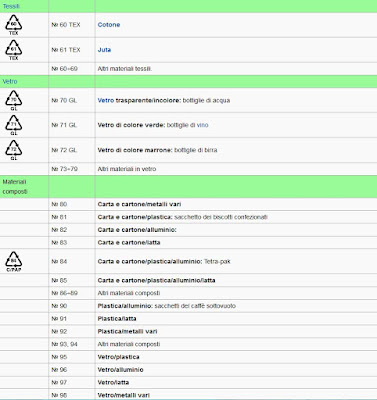Click the 70 GL recycling triangle icon

pos(13,100)
